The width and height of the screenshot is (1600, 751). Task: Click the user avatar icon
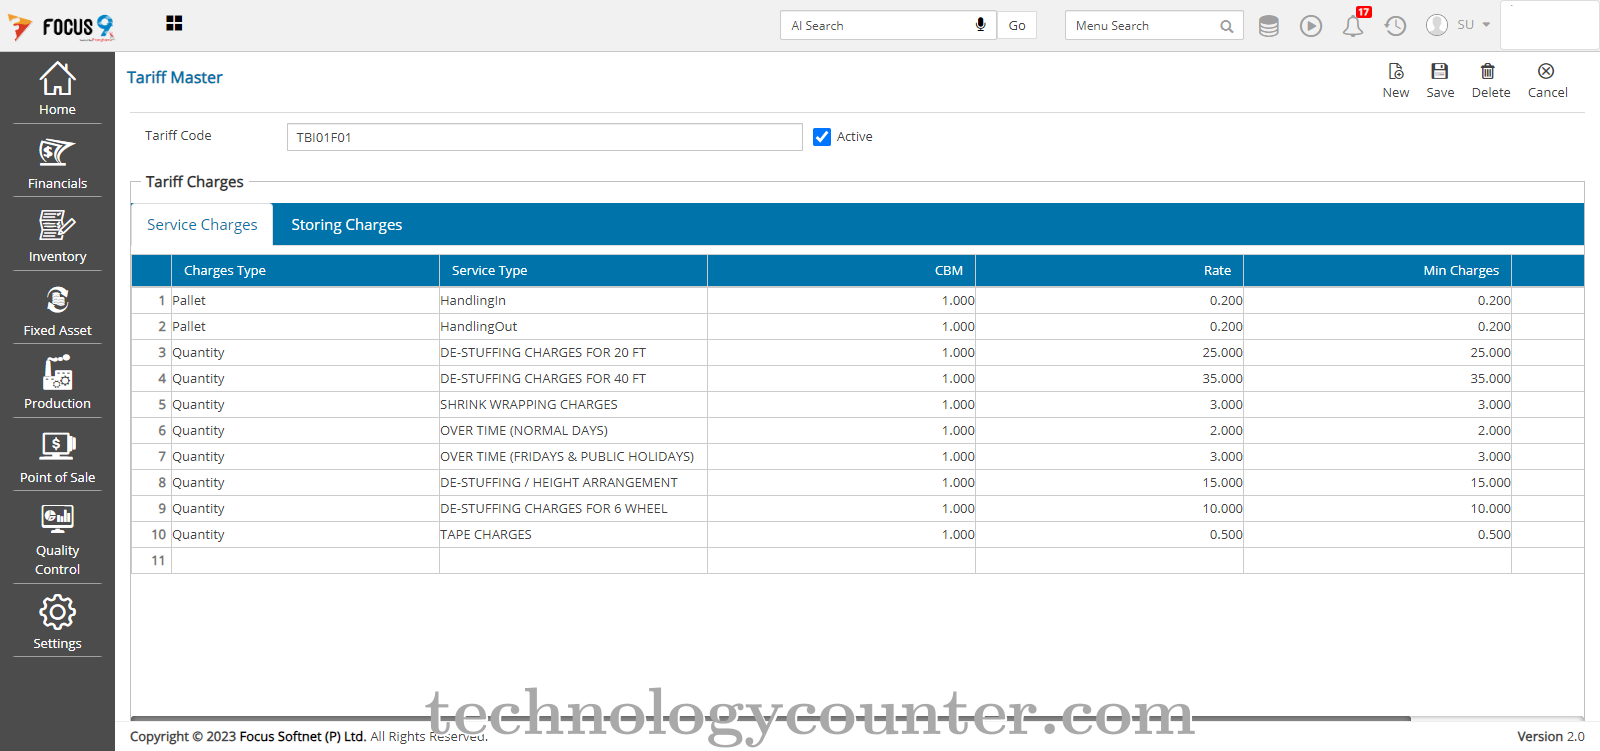(x=1437, y=25)
